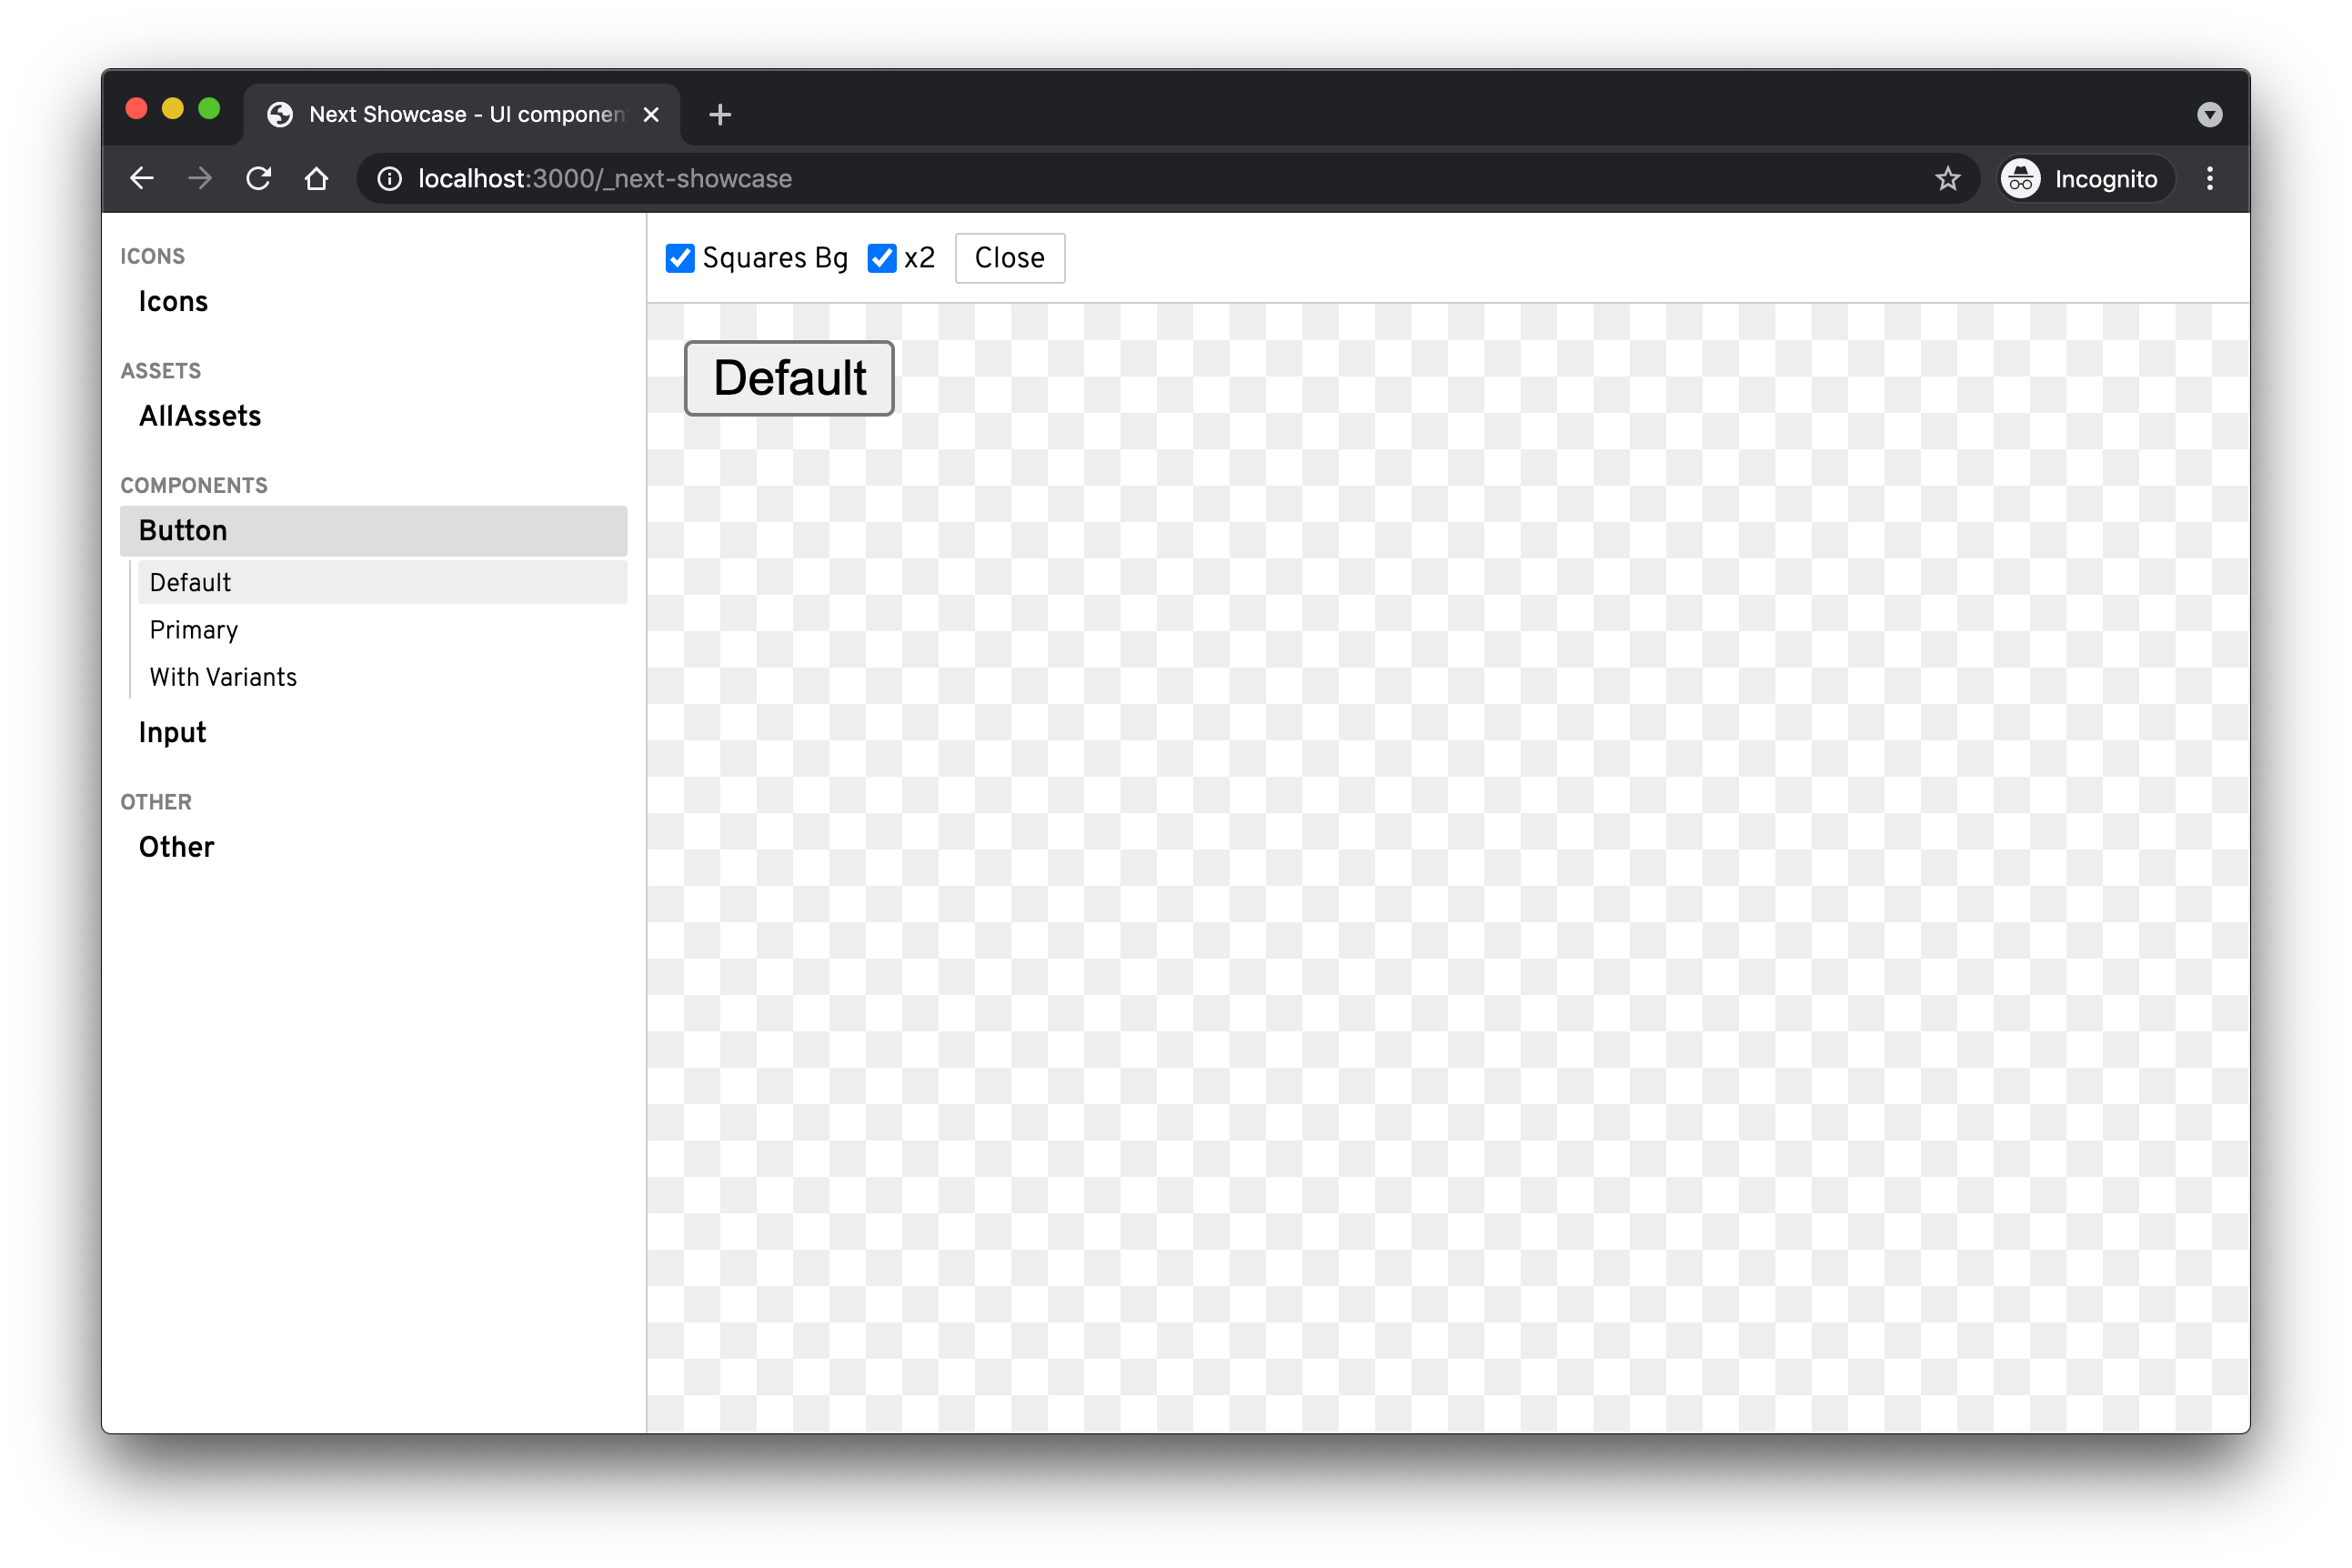Click the OTHER section heading
The image size is (2352, 1568).
156,801
